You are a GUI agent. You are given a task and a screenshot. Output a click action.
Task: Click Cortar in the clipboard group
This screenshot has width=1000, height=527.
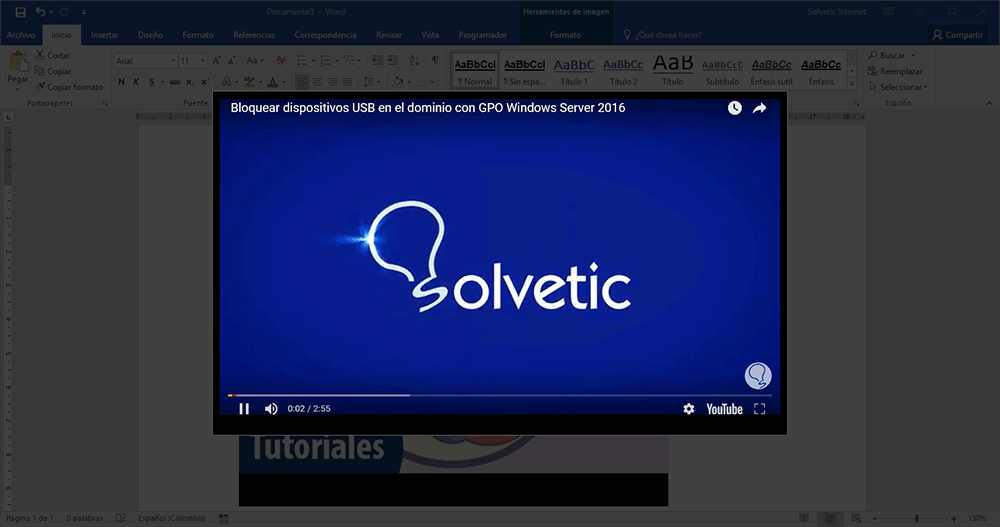[x=53, y=56]
